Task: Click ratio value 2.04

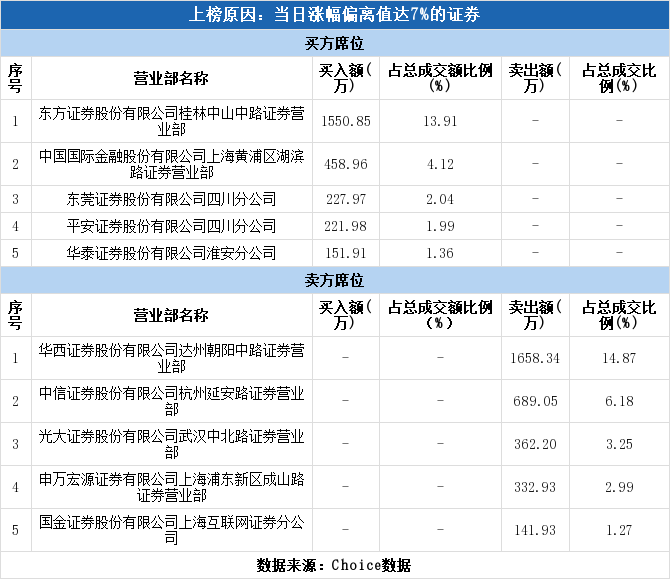Action: 440,199
